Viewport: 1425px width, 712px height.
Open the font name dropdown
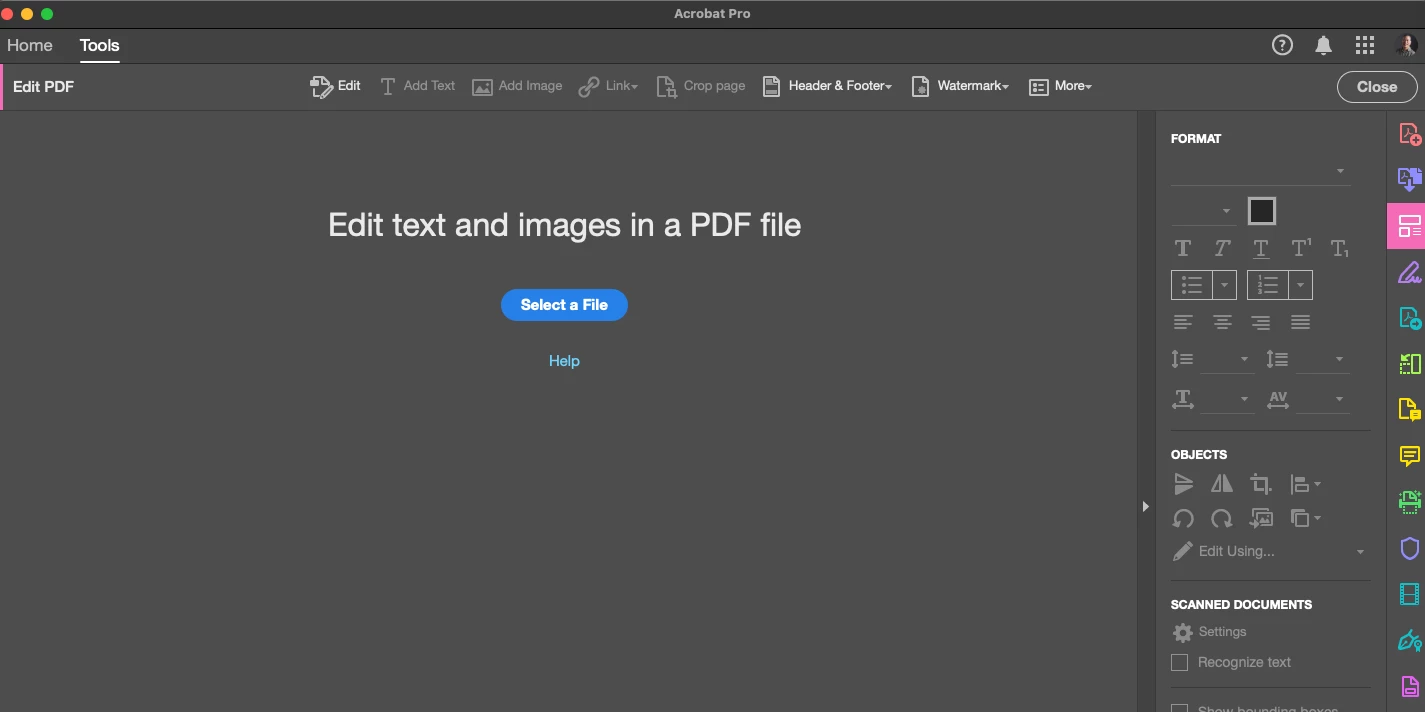tap(1260, 171)
